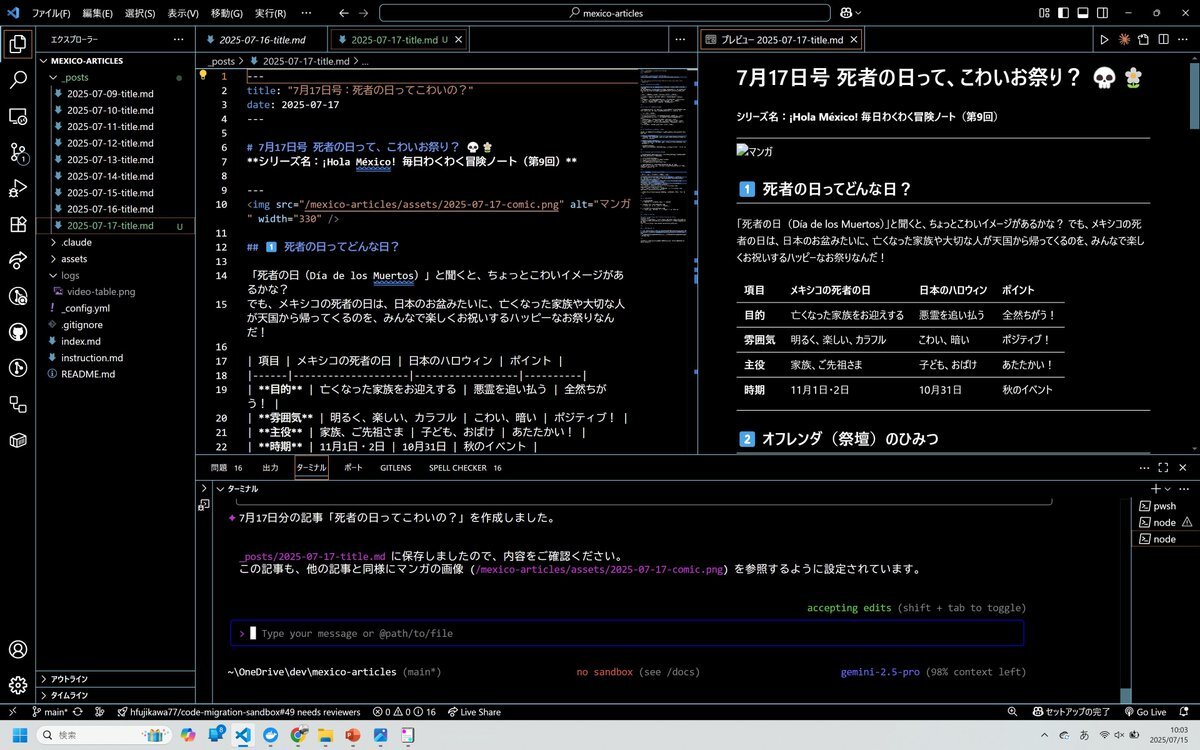1200x750 pixels.
Task: Click the run (play) icon in editor toolbar
Action: point(1104,40)
